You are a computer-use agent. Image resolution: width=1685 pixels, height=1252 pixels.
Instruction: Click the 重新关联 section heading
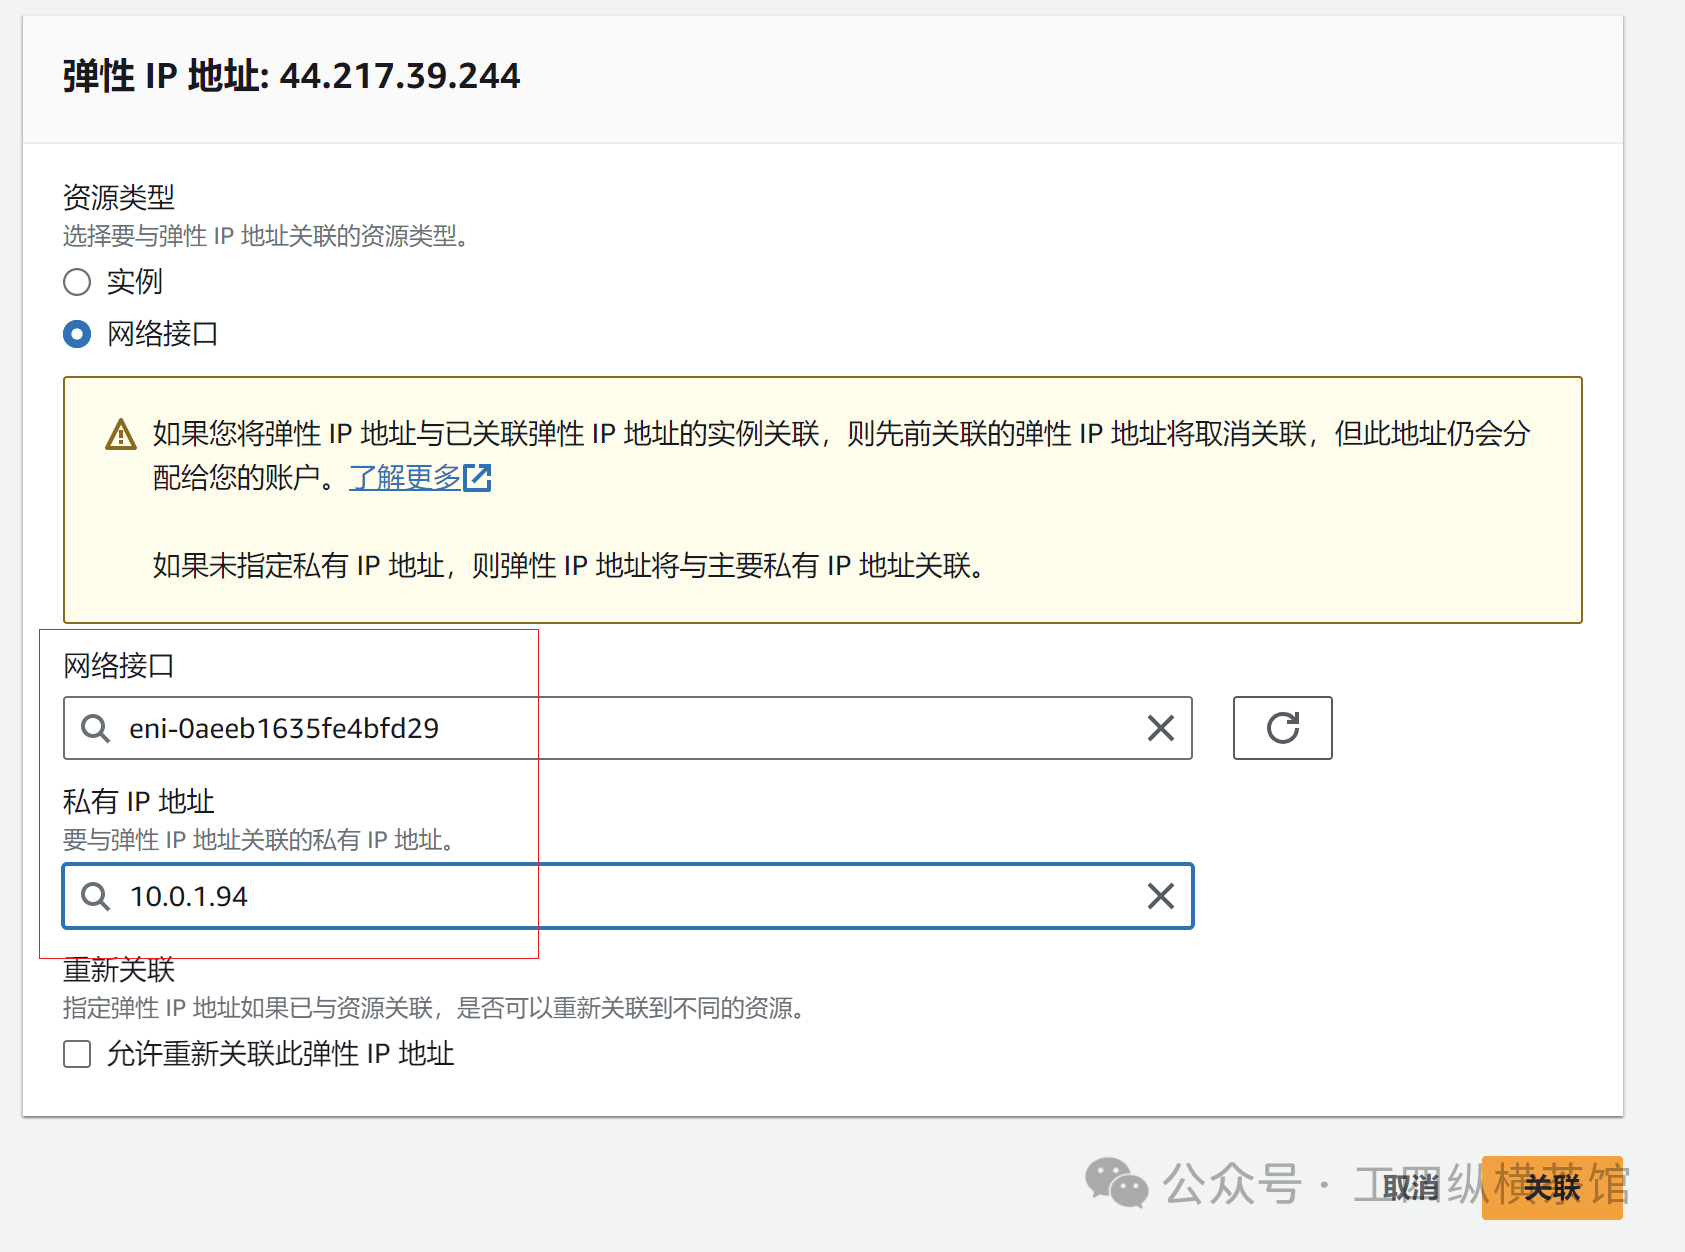pyautogui.click(x=119, y=970)
